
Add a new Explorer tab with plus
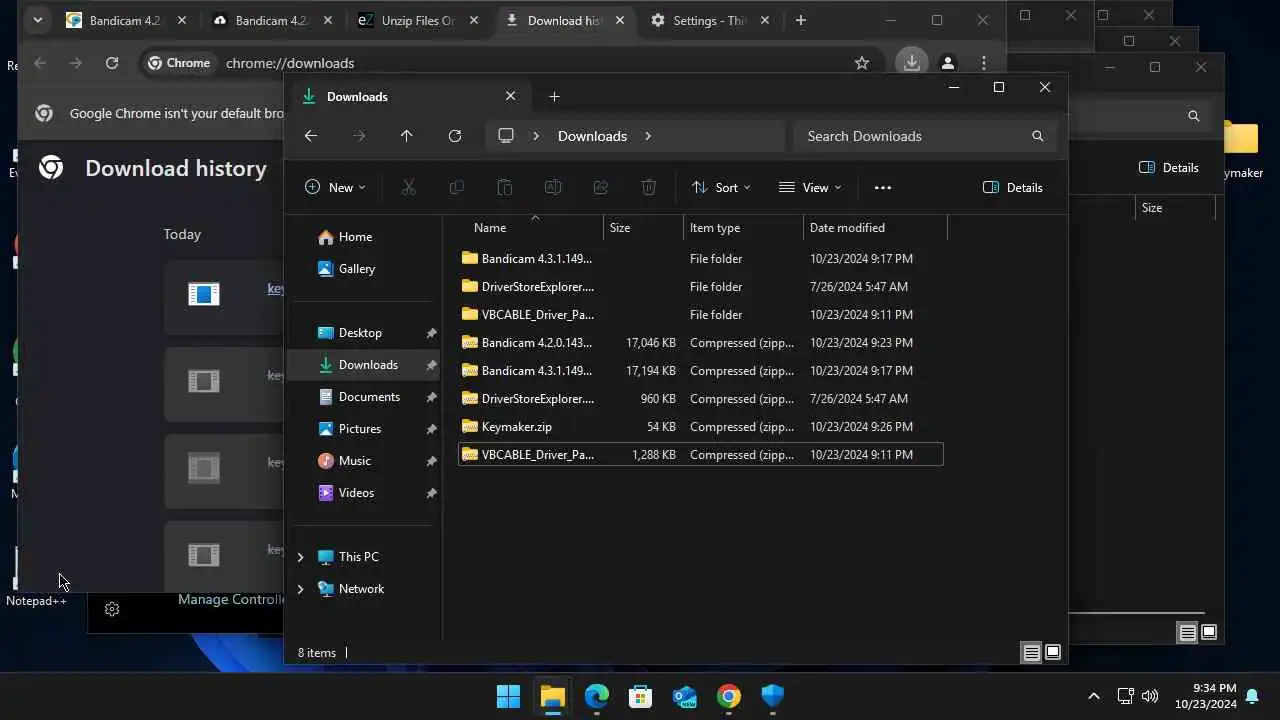click(554, 96)
